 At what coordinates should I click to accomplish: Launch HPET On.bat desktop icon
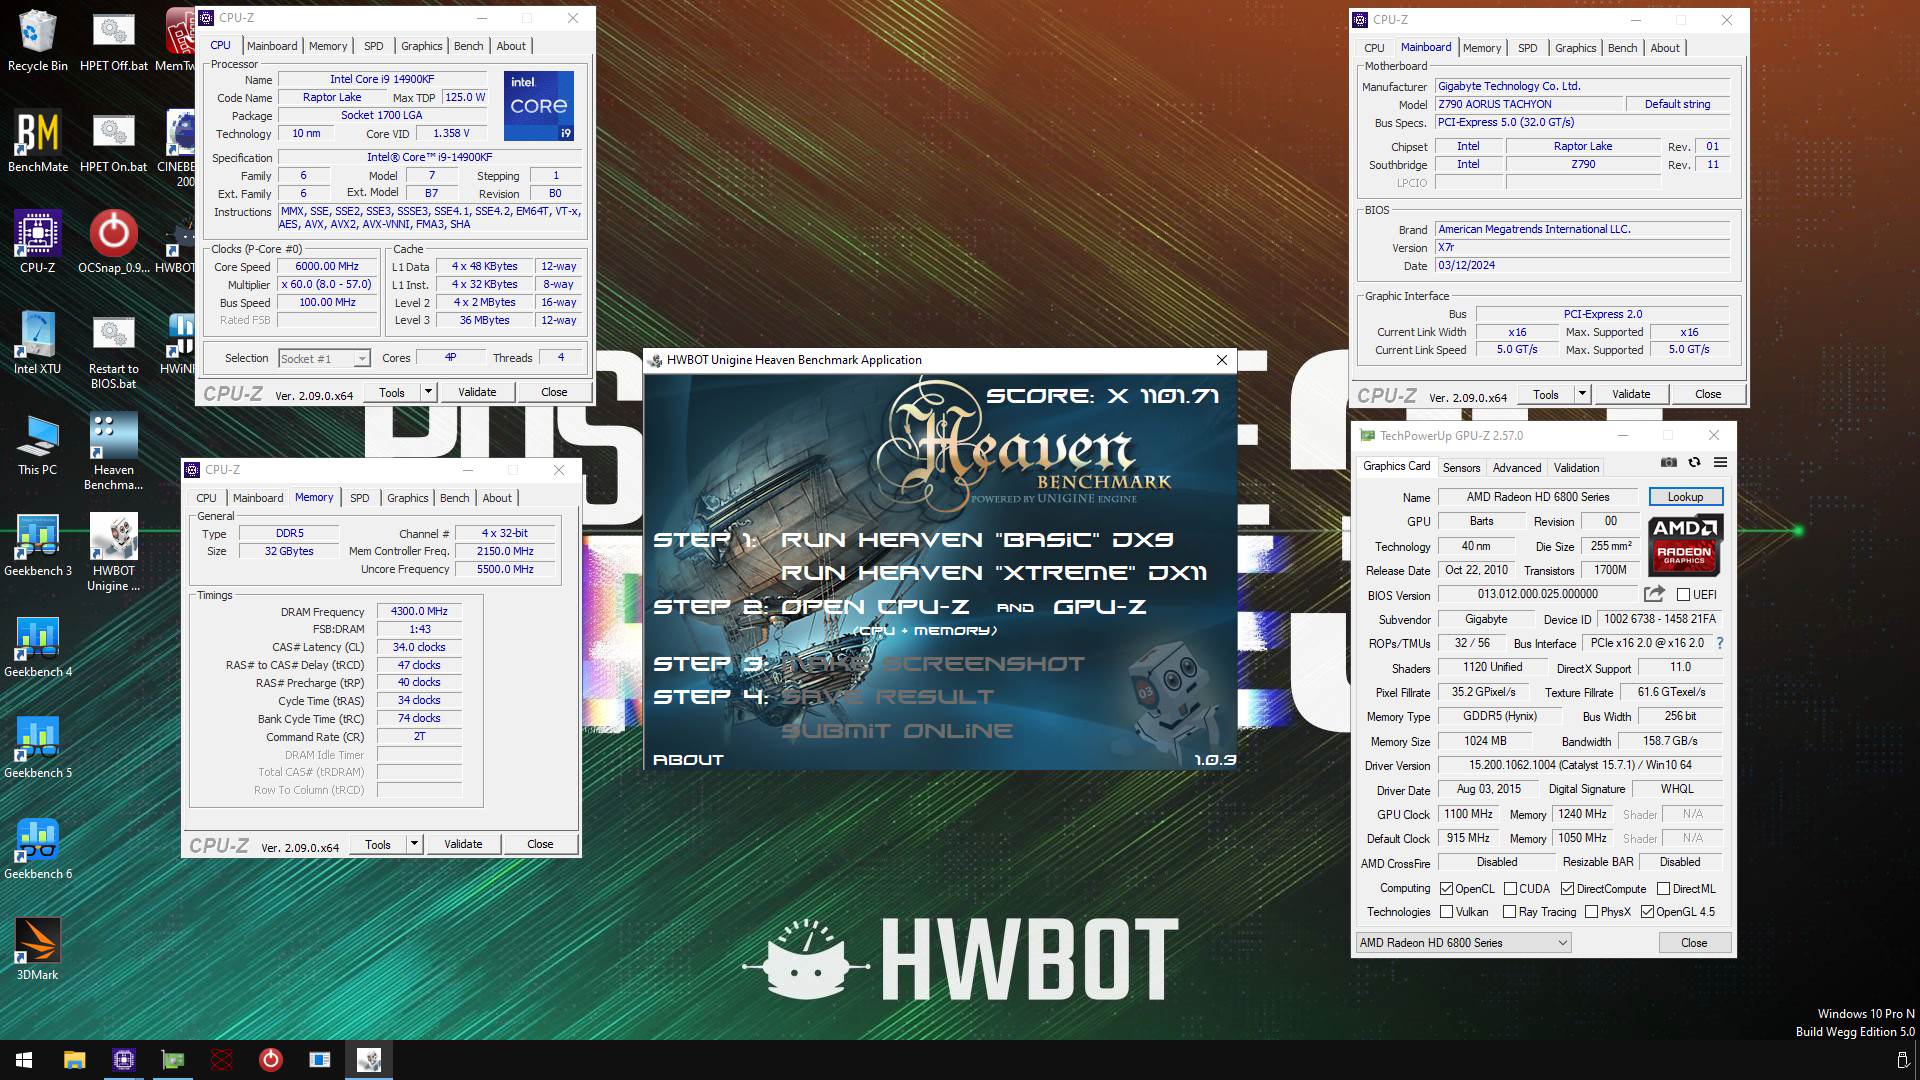point(113,141)
